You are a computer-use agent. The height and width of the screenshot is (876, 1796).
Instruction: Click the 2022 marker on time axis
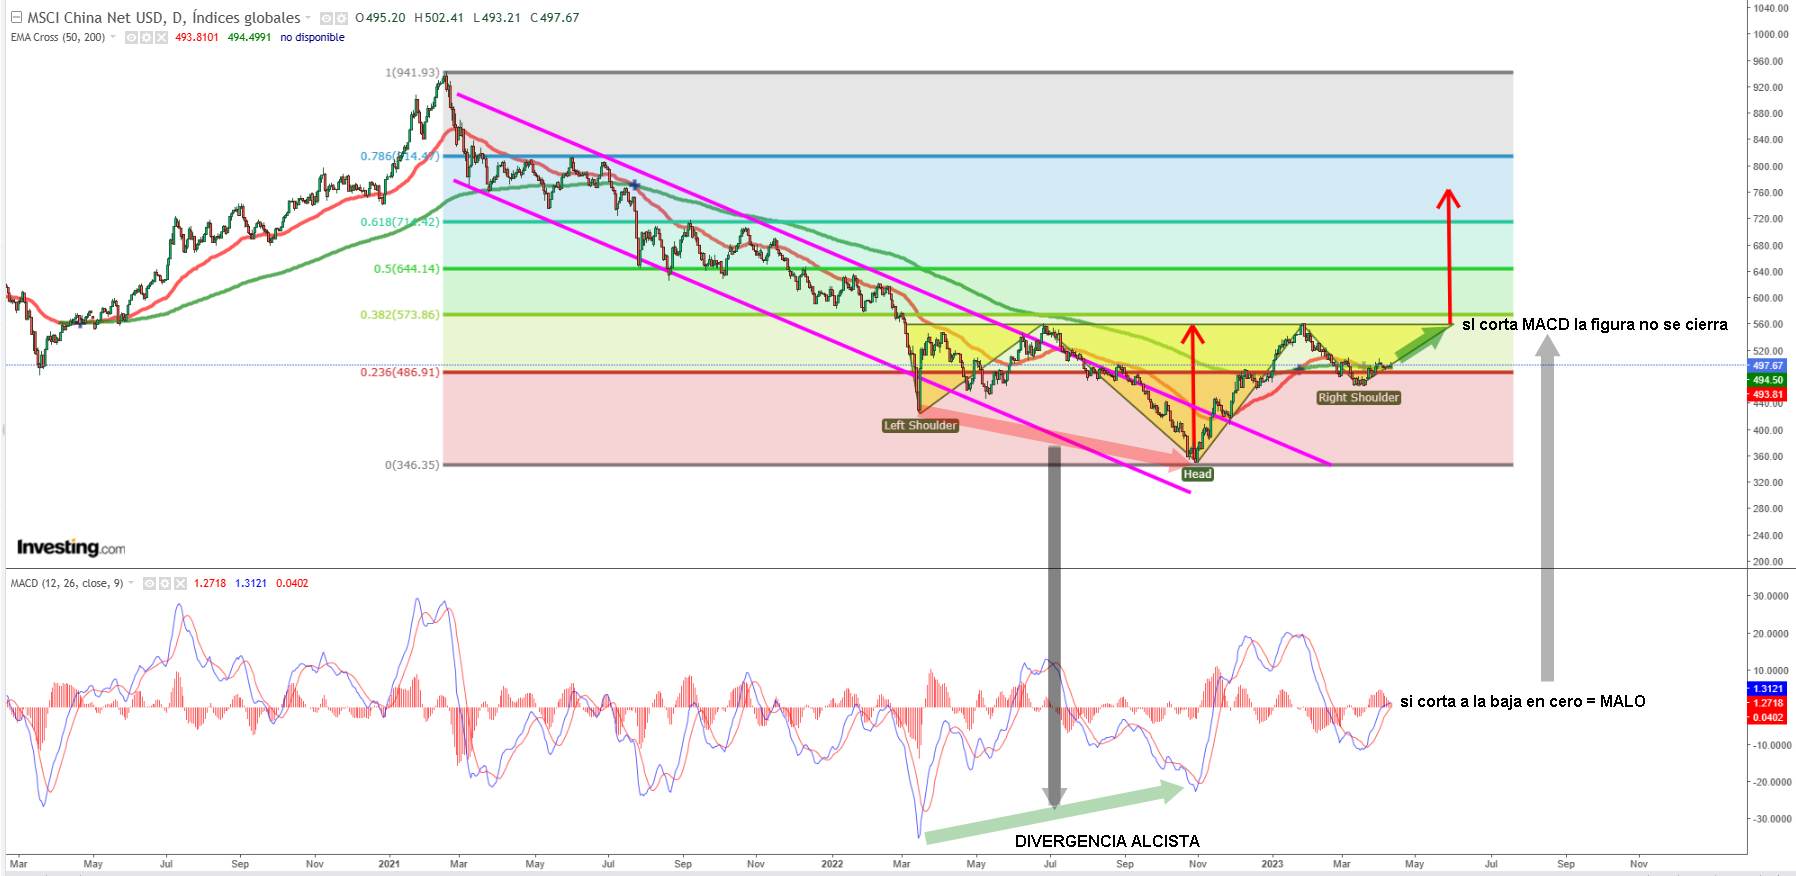(831, 864)
